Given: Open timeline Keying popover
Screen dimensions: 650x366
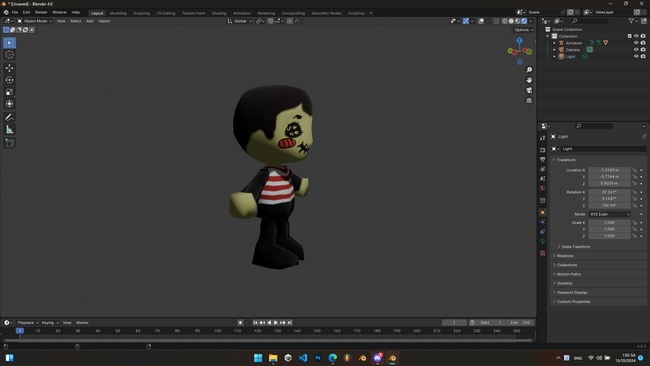Looking at the screenshot, I should point(50,322).
